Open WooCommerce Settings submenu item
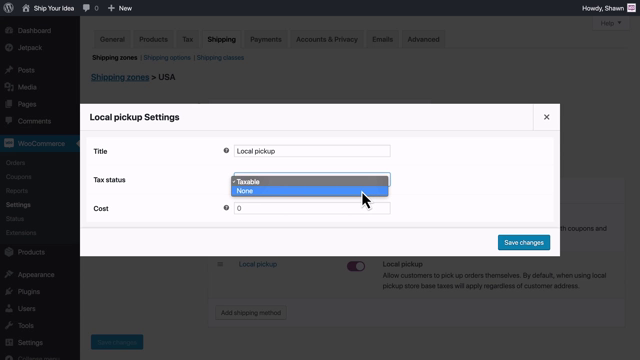The width and height of the screenshot is (640, 360). [18, 204]
